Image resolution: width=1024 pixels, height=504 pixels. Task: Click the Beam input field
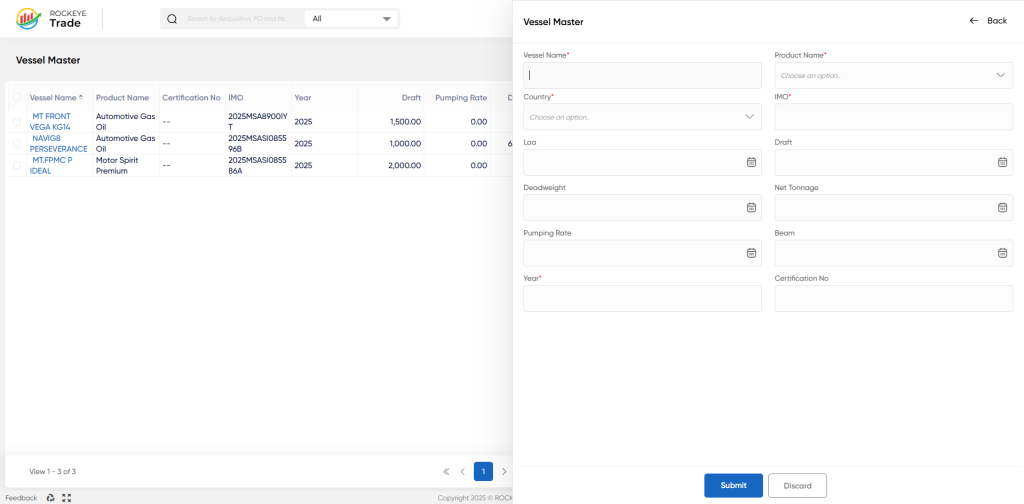[x=894, y=253]
